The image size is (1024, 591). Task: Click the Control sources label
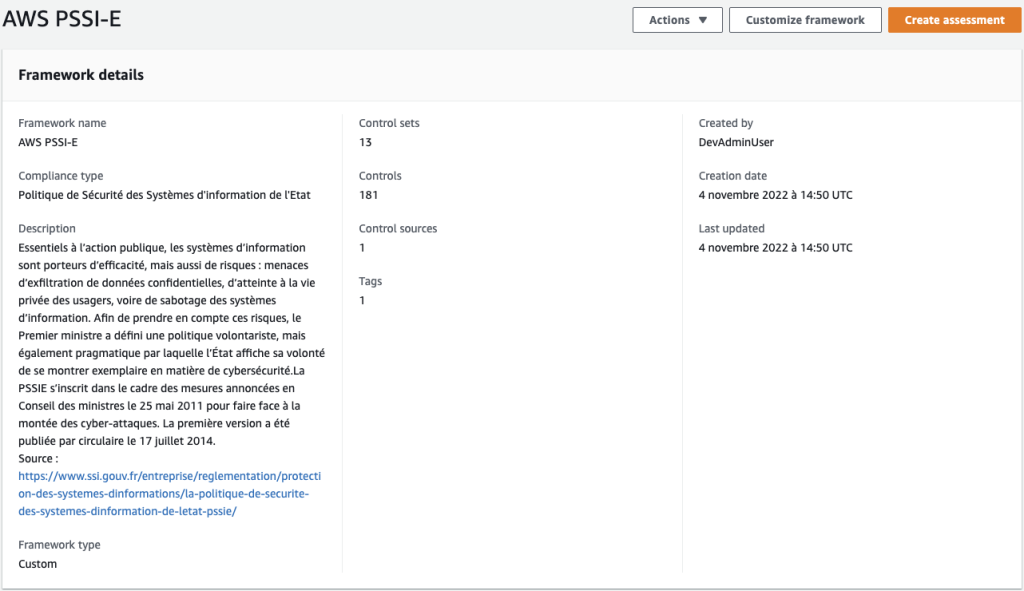tap(398, 229)
